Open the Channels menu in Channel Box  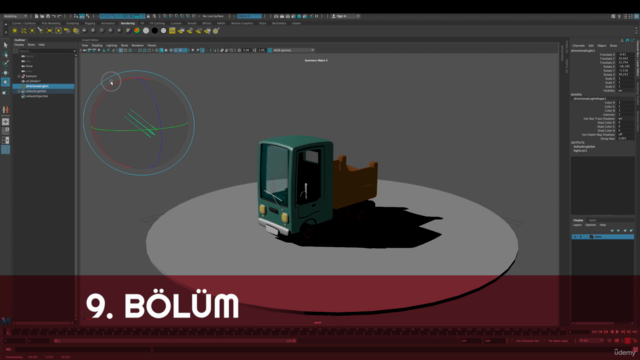coord(578,46)
